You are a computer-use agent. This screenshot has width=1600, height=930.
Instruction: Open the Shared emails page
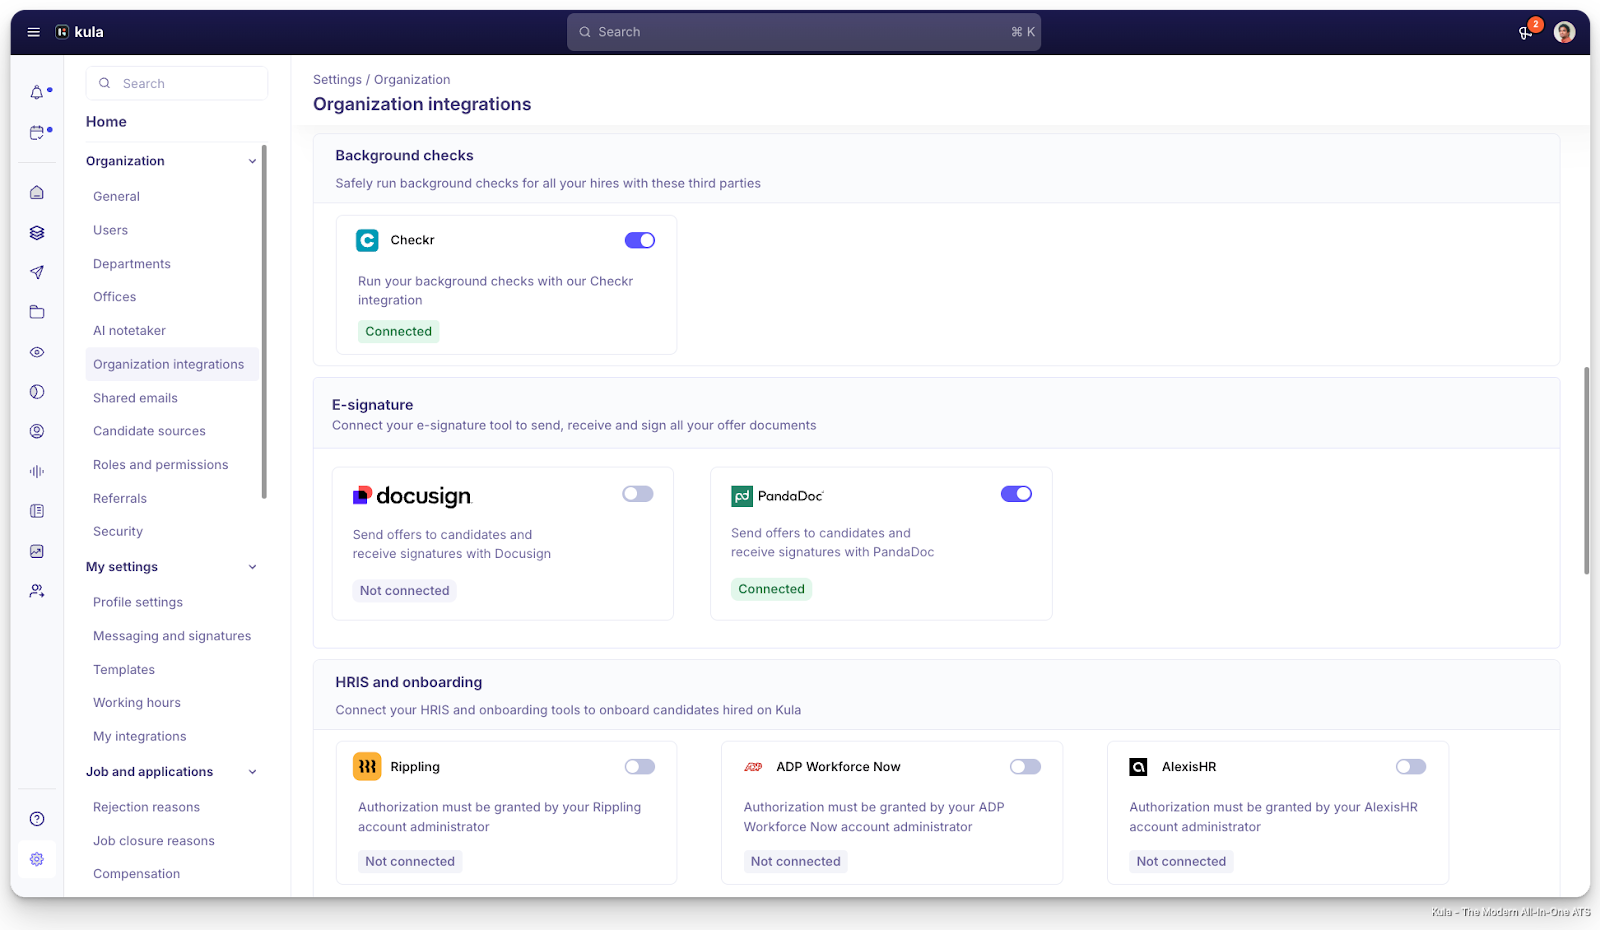click(136, 398)
